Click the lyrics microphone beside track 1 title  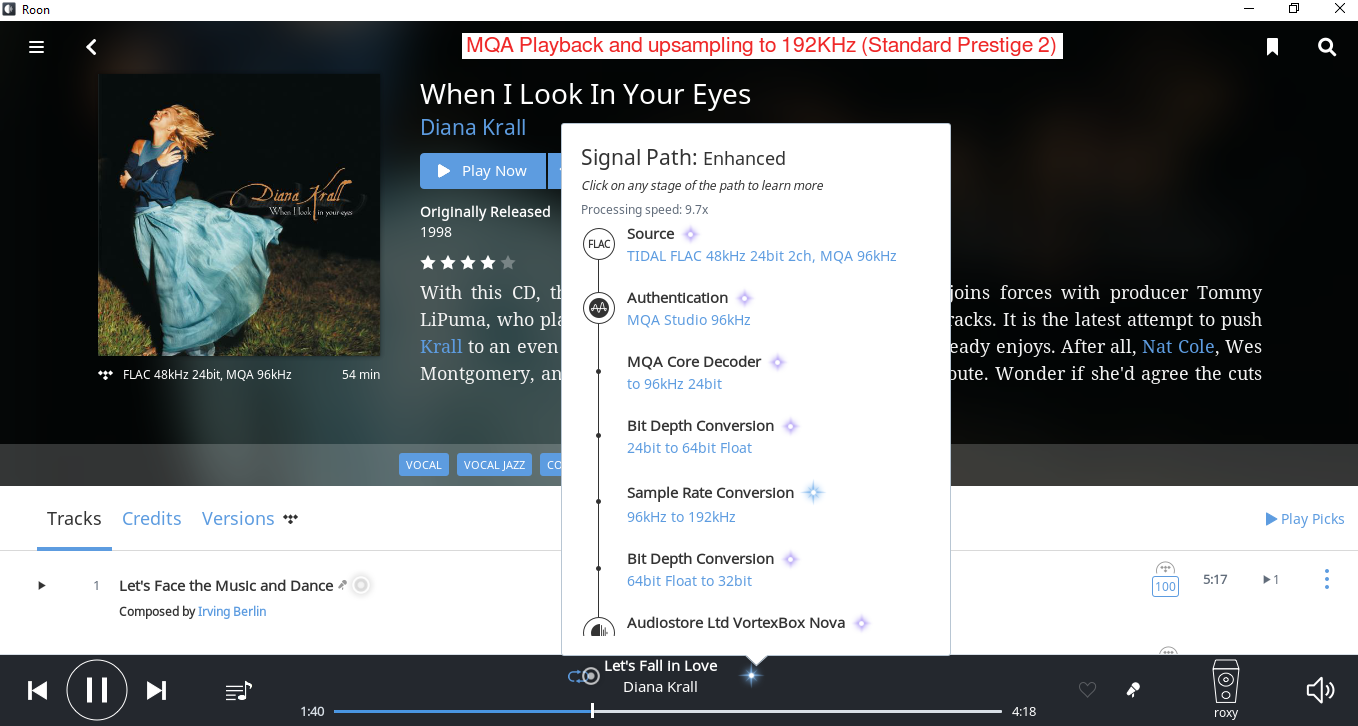pyautogui.click(x=343, y=585)
